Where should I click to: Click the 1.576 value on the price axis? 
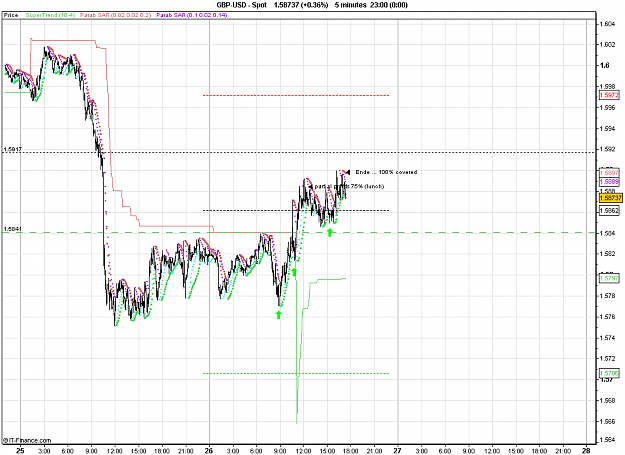(x=607, y=317)
